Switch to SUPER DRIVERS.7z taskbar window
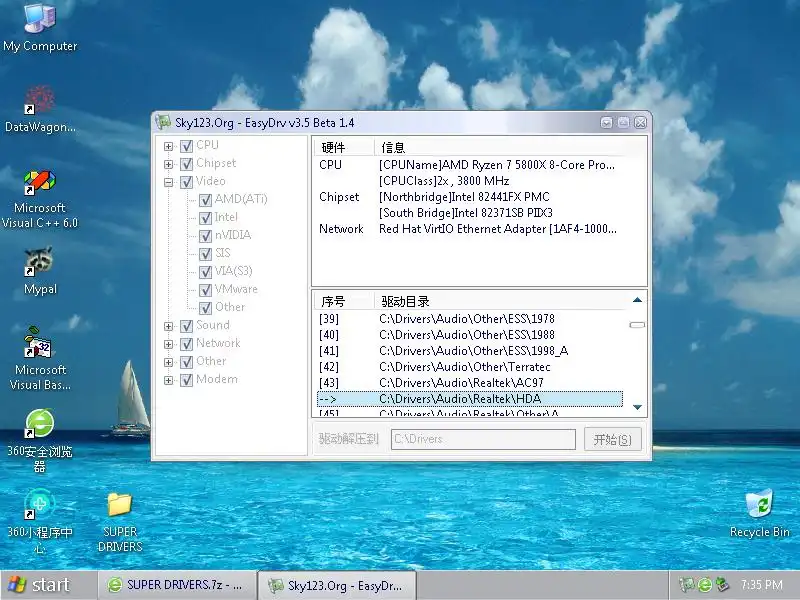Screen dimensions: 800x600 (x=176, y=585)
